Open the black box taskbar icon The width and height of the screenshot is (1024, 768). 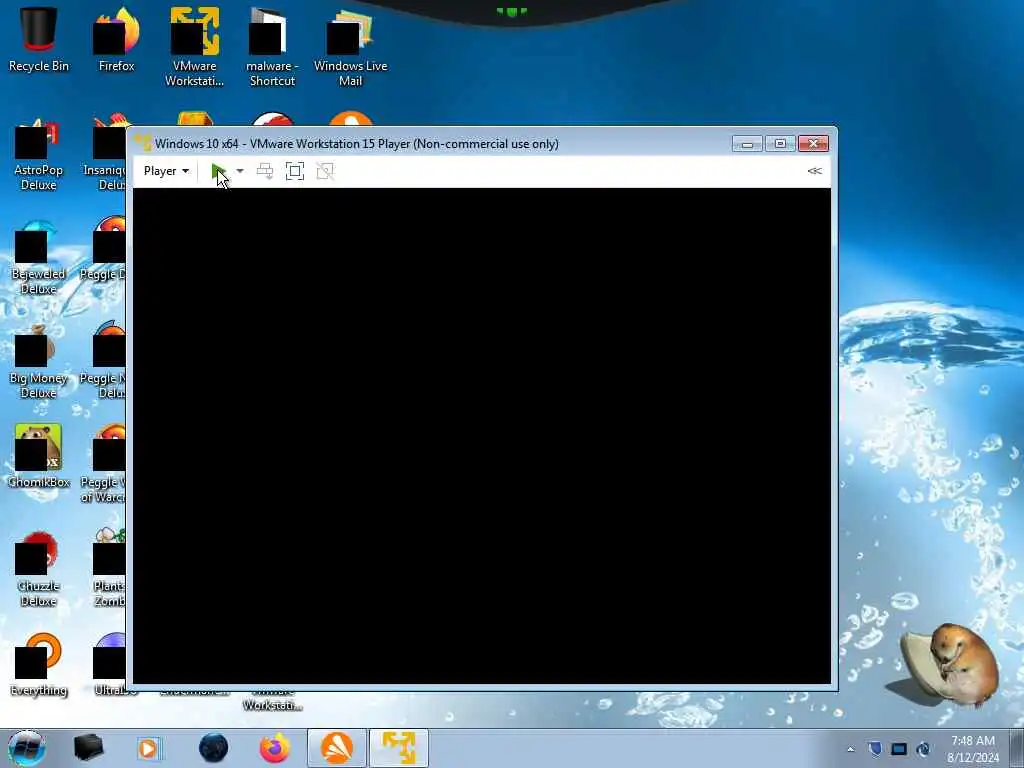click(88, 748)
